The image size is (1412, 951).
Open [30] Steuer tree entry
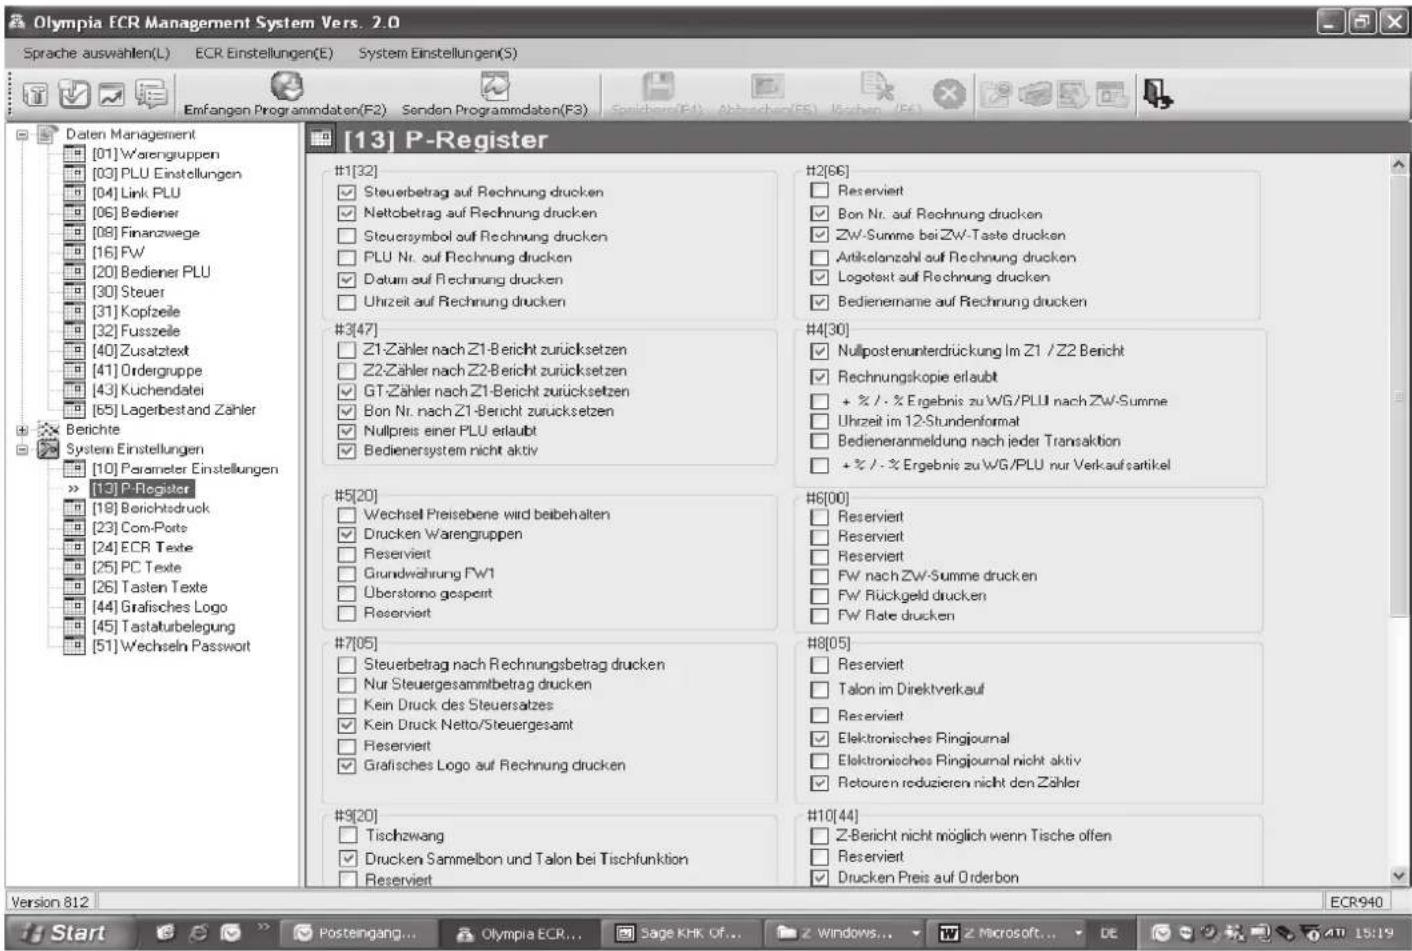point(128,292)
